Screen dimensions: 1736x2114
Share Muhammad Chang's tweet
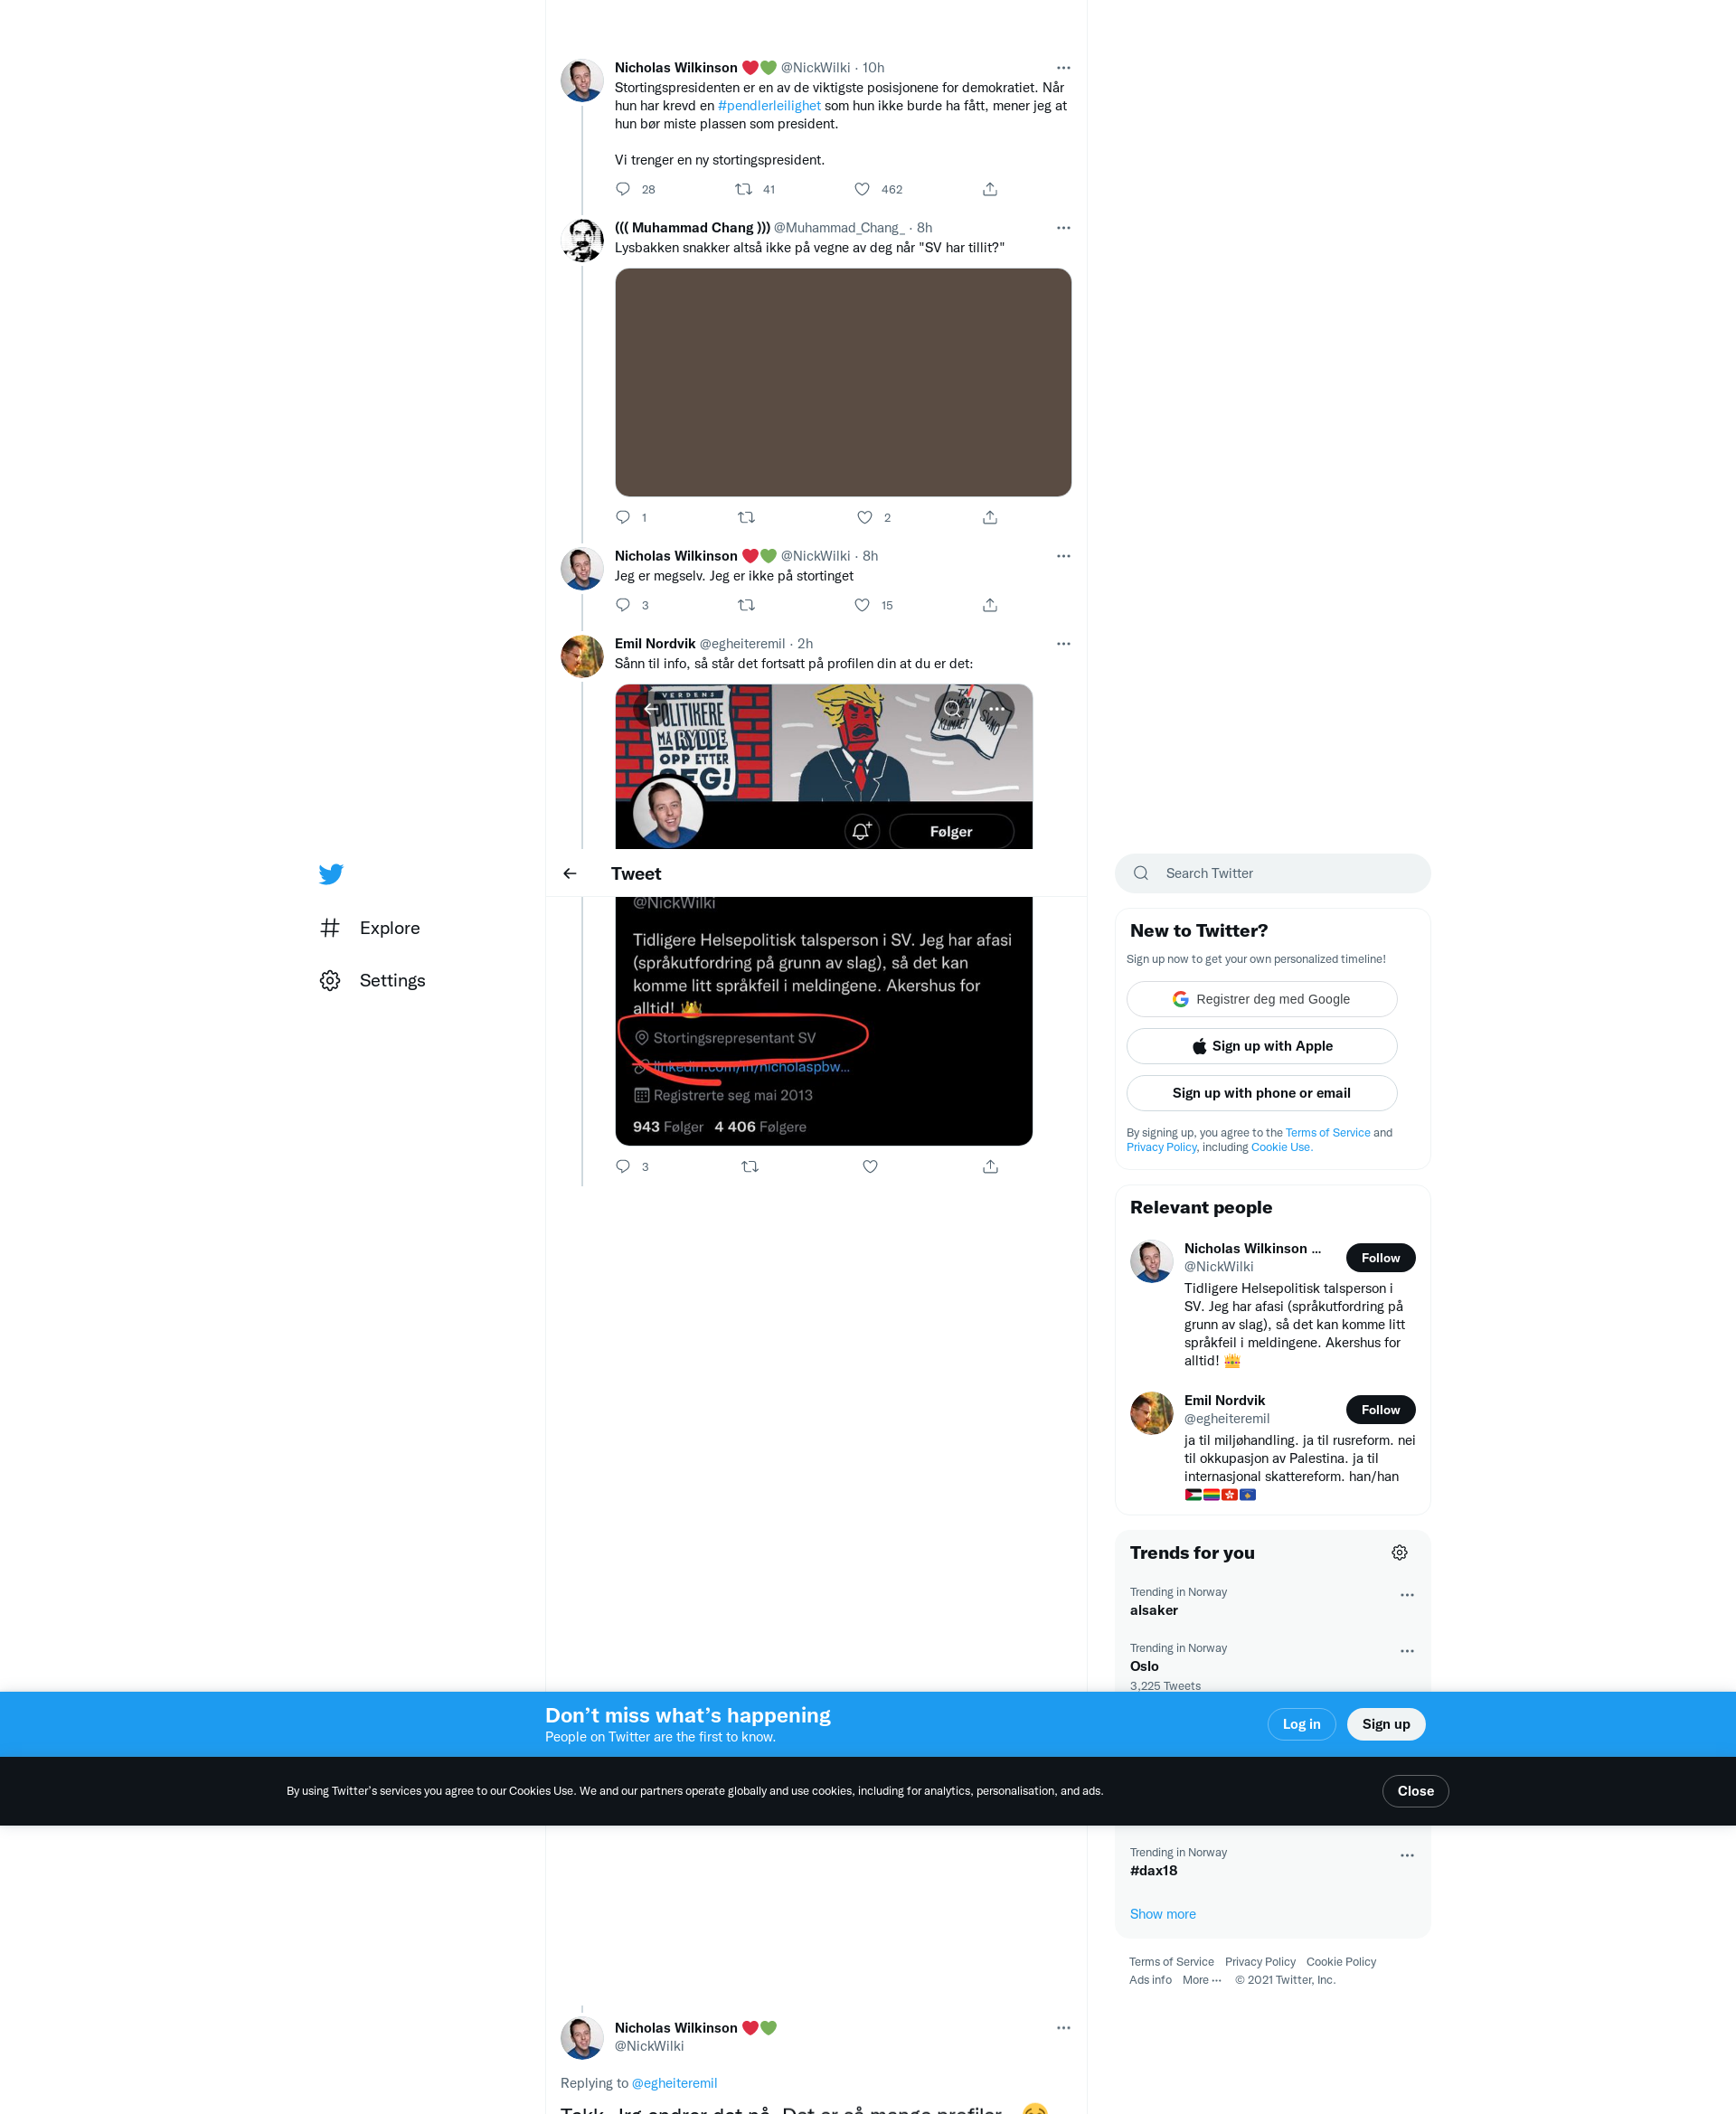pyautogui.click(x=990, y=517)
